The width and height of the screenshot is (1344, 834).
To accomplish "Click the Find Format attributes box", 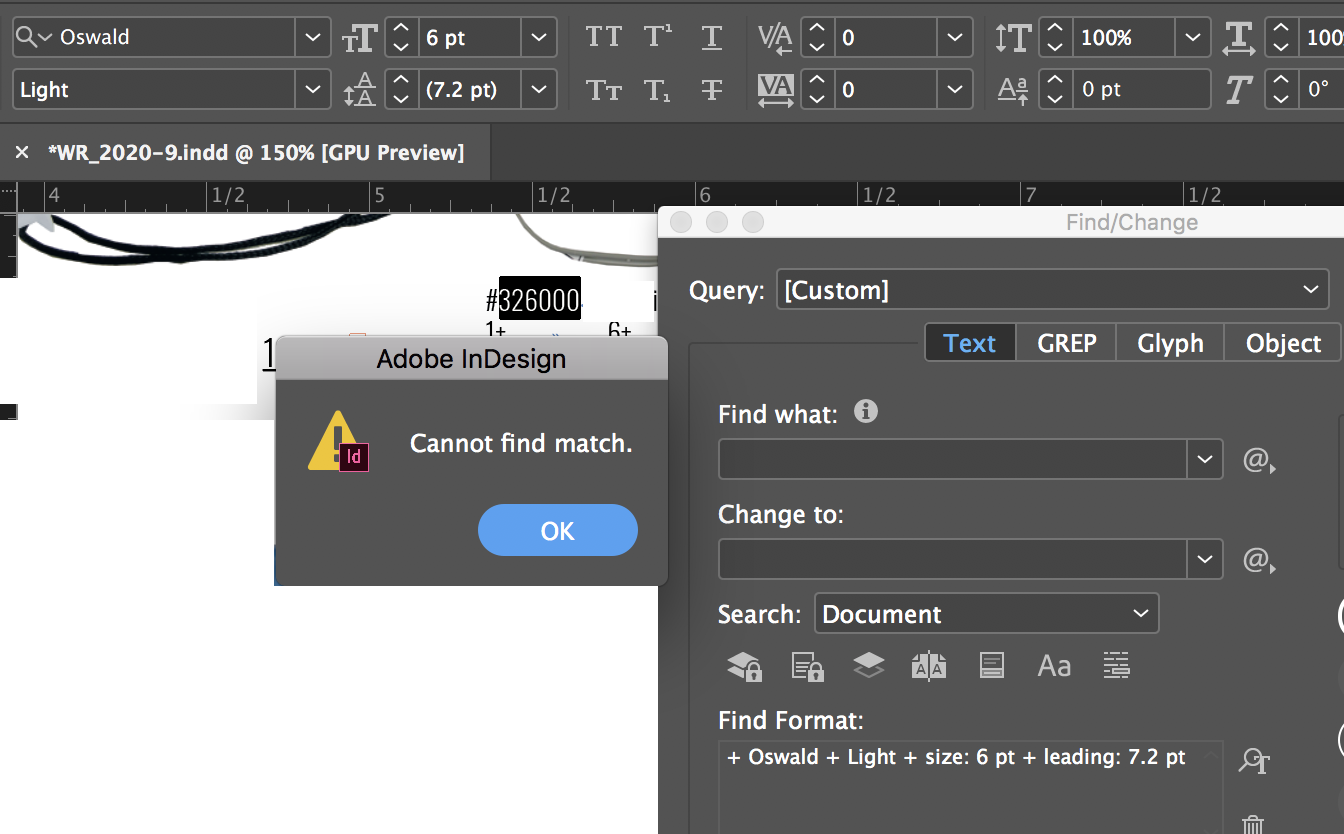I will 970,787.
